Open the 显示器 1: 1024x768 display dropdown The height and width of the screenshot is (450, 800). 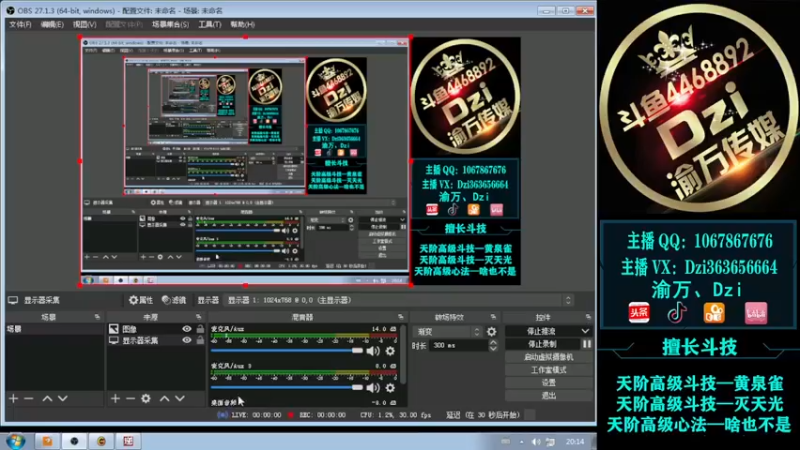[x=399, y=301]
